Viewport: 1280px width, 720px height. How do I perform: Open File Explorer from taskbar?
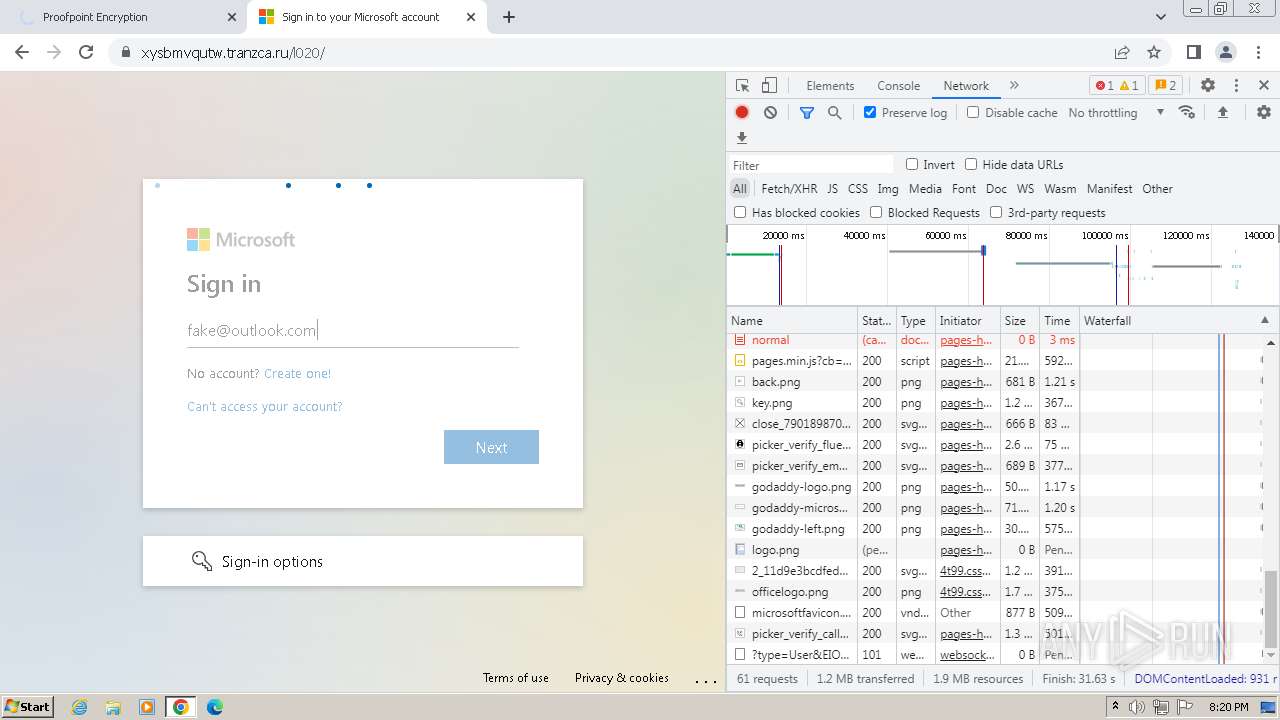pyautogui.click(x=113, y=707)
